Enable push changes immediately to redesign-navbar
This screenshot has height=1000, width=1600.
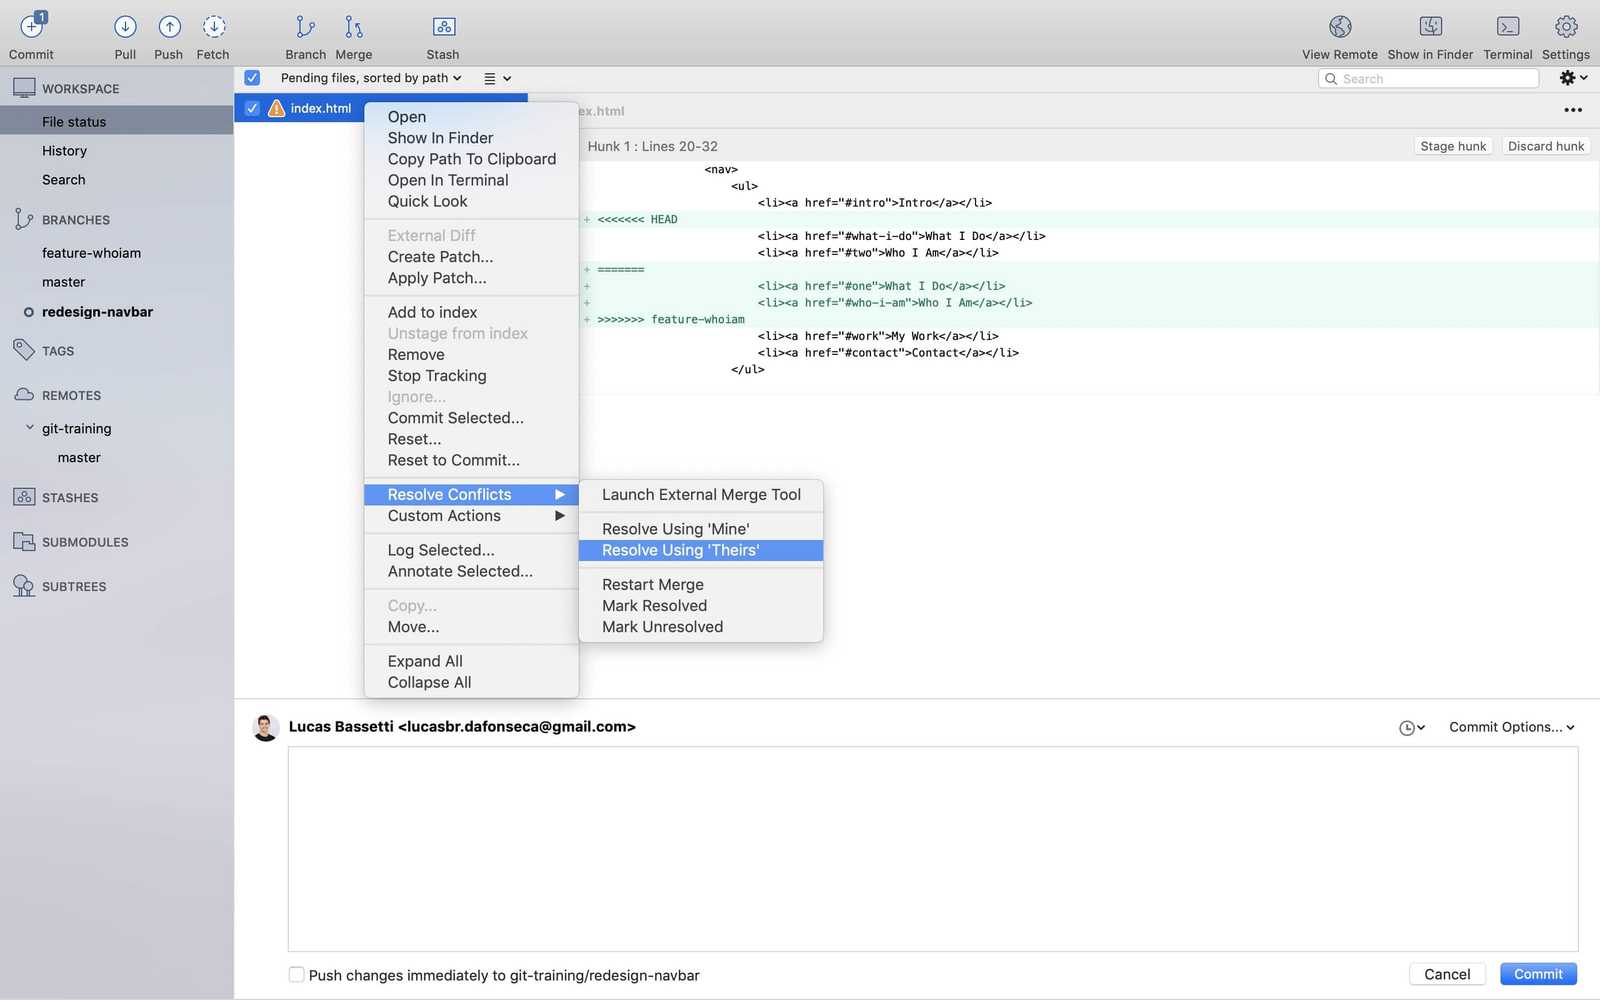296,974
